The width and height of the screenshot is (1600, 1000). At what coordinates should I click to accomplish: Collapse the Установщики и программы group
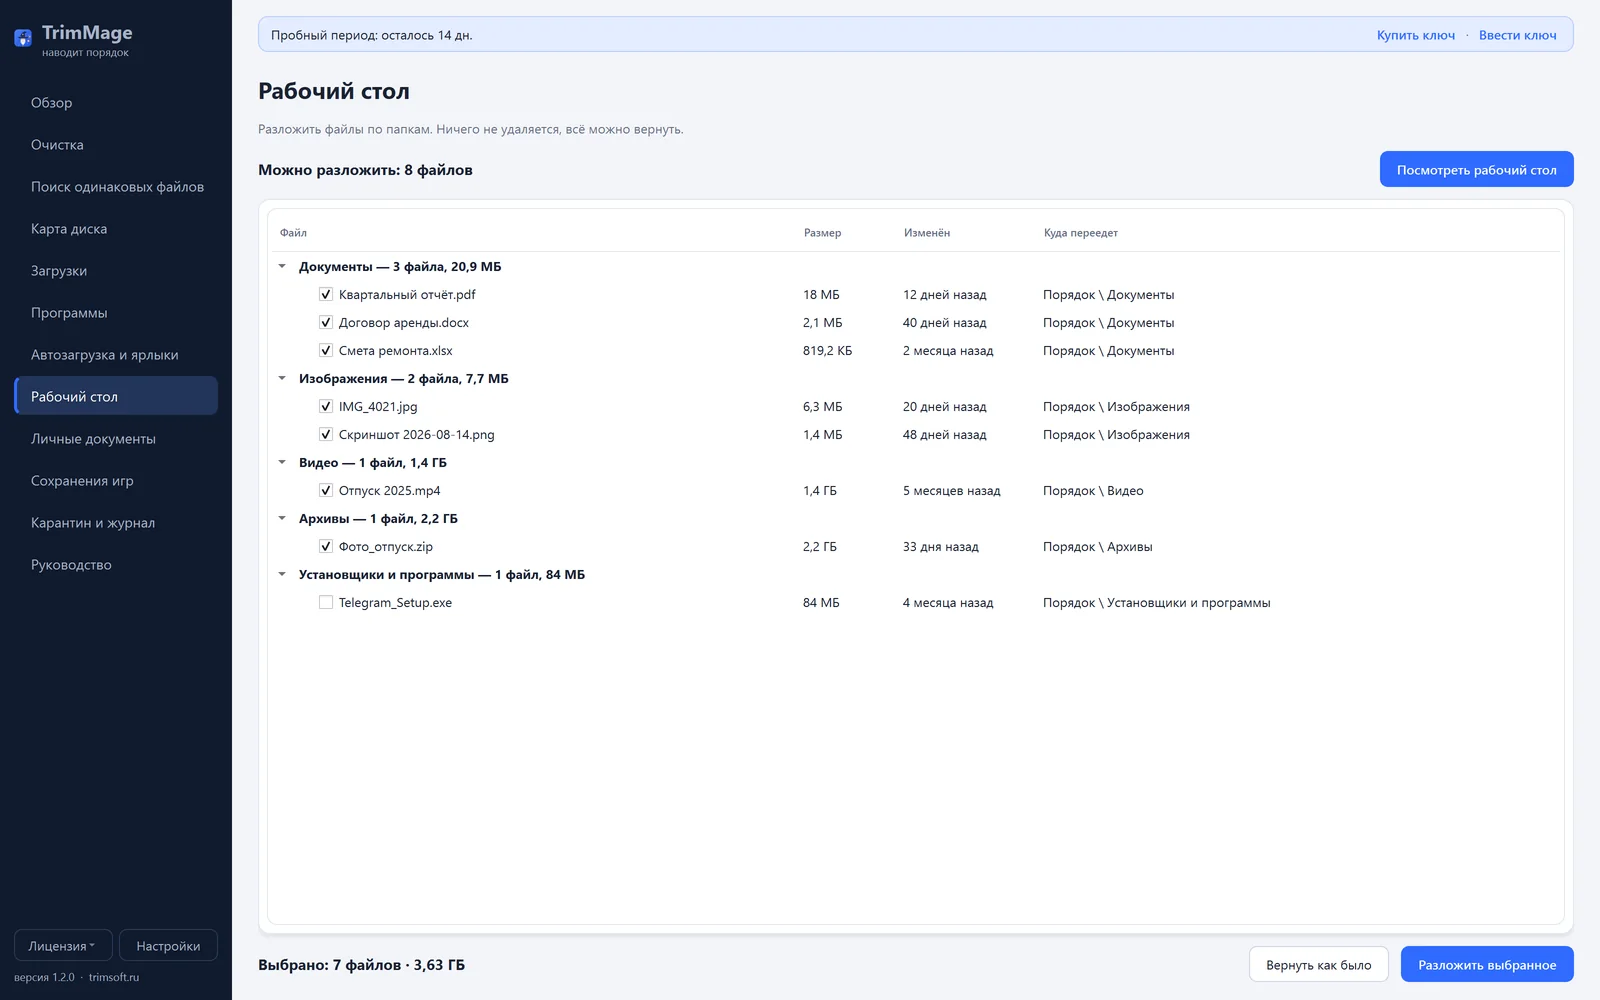point(282,574)
